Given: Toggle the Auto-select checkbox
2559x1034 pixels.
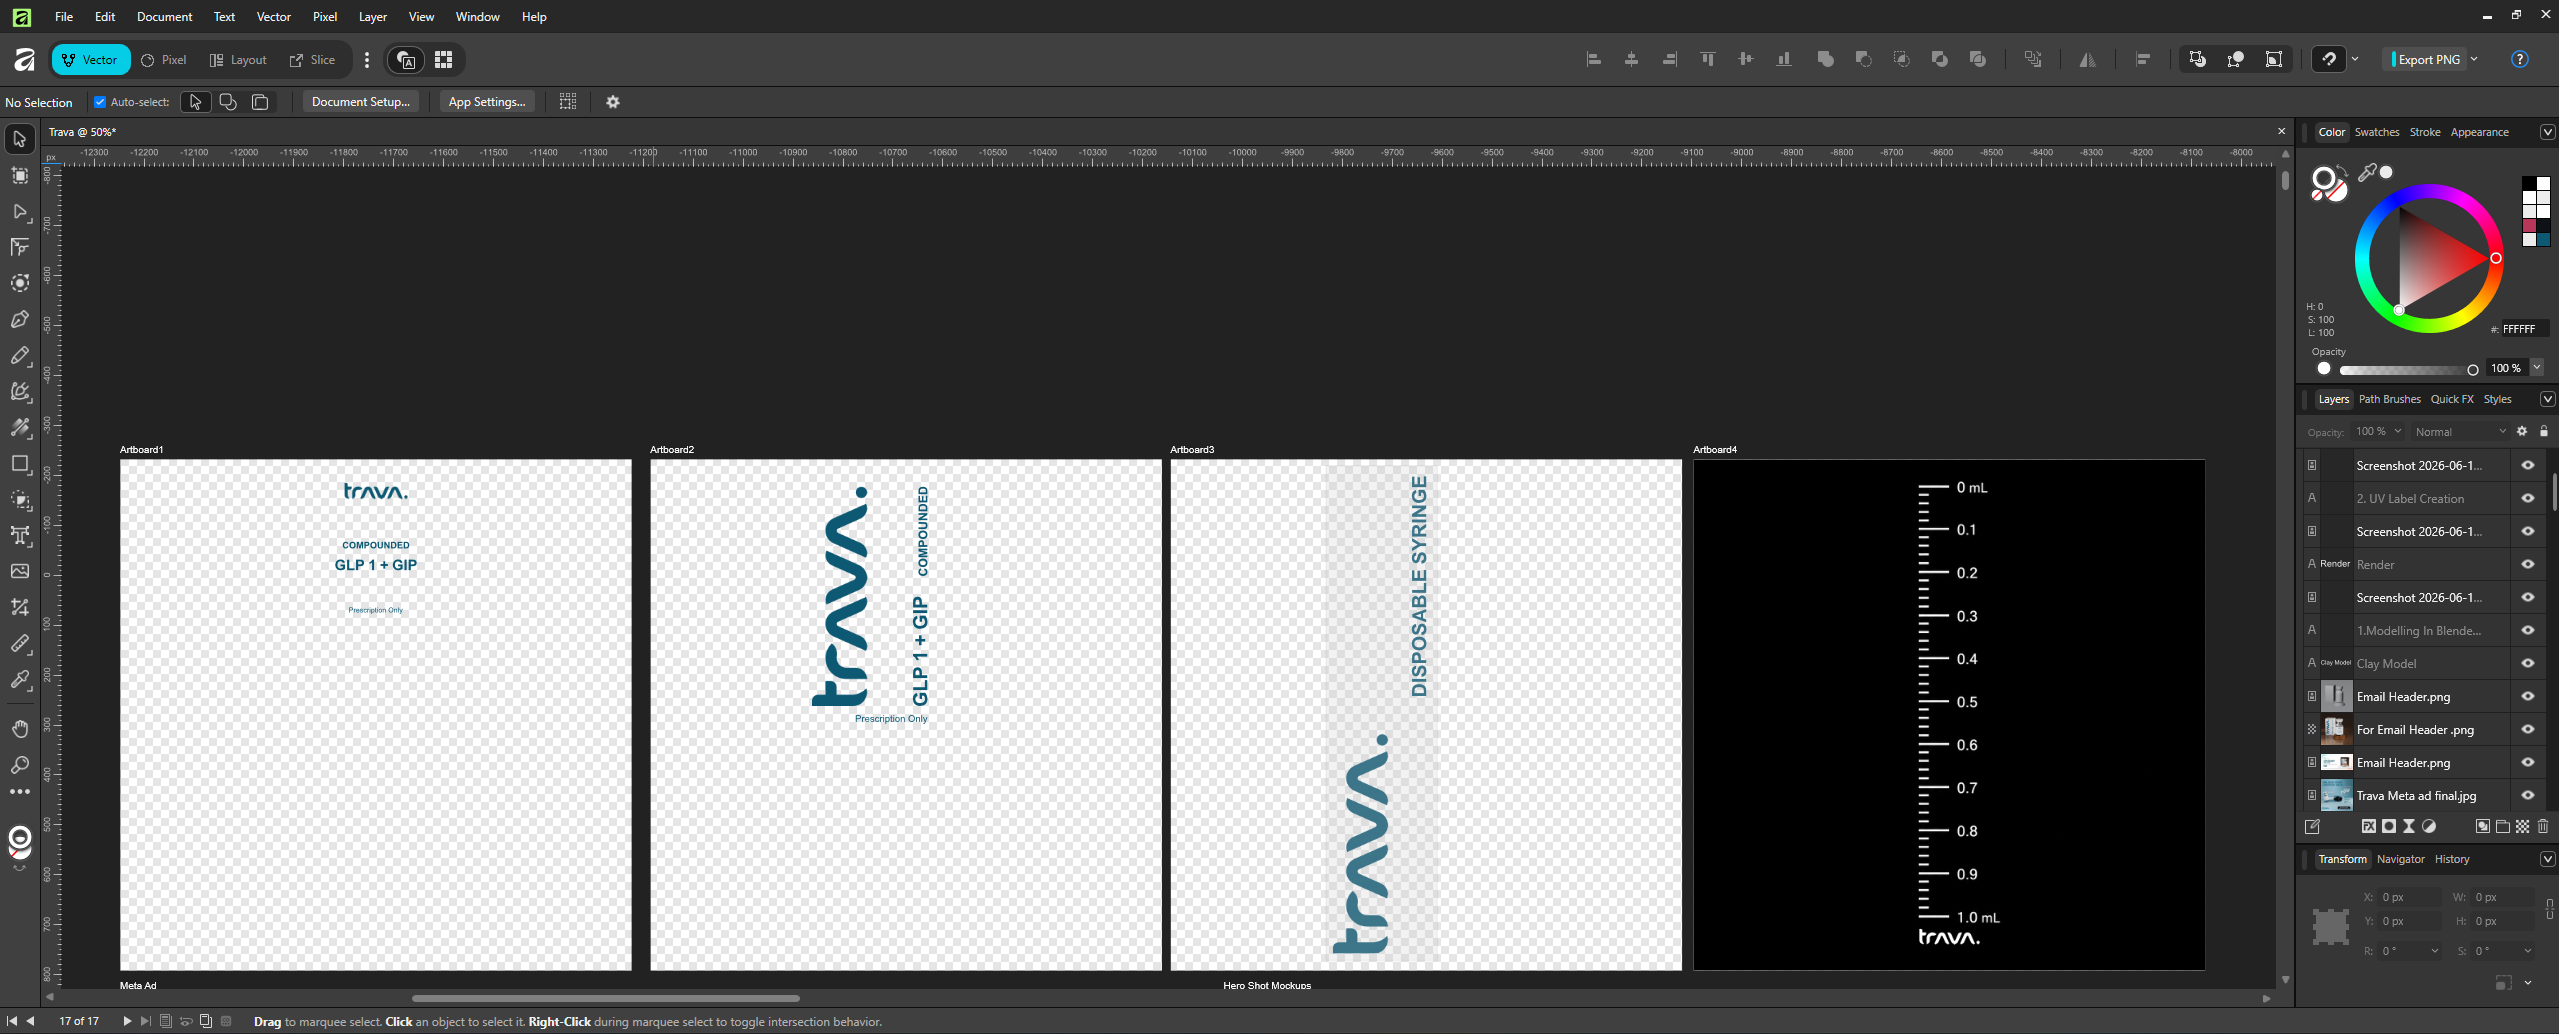Looking at the screenshot, I should (100, 102).
